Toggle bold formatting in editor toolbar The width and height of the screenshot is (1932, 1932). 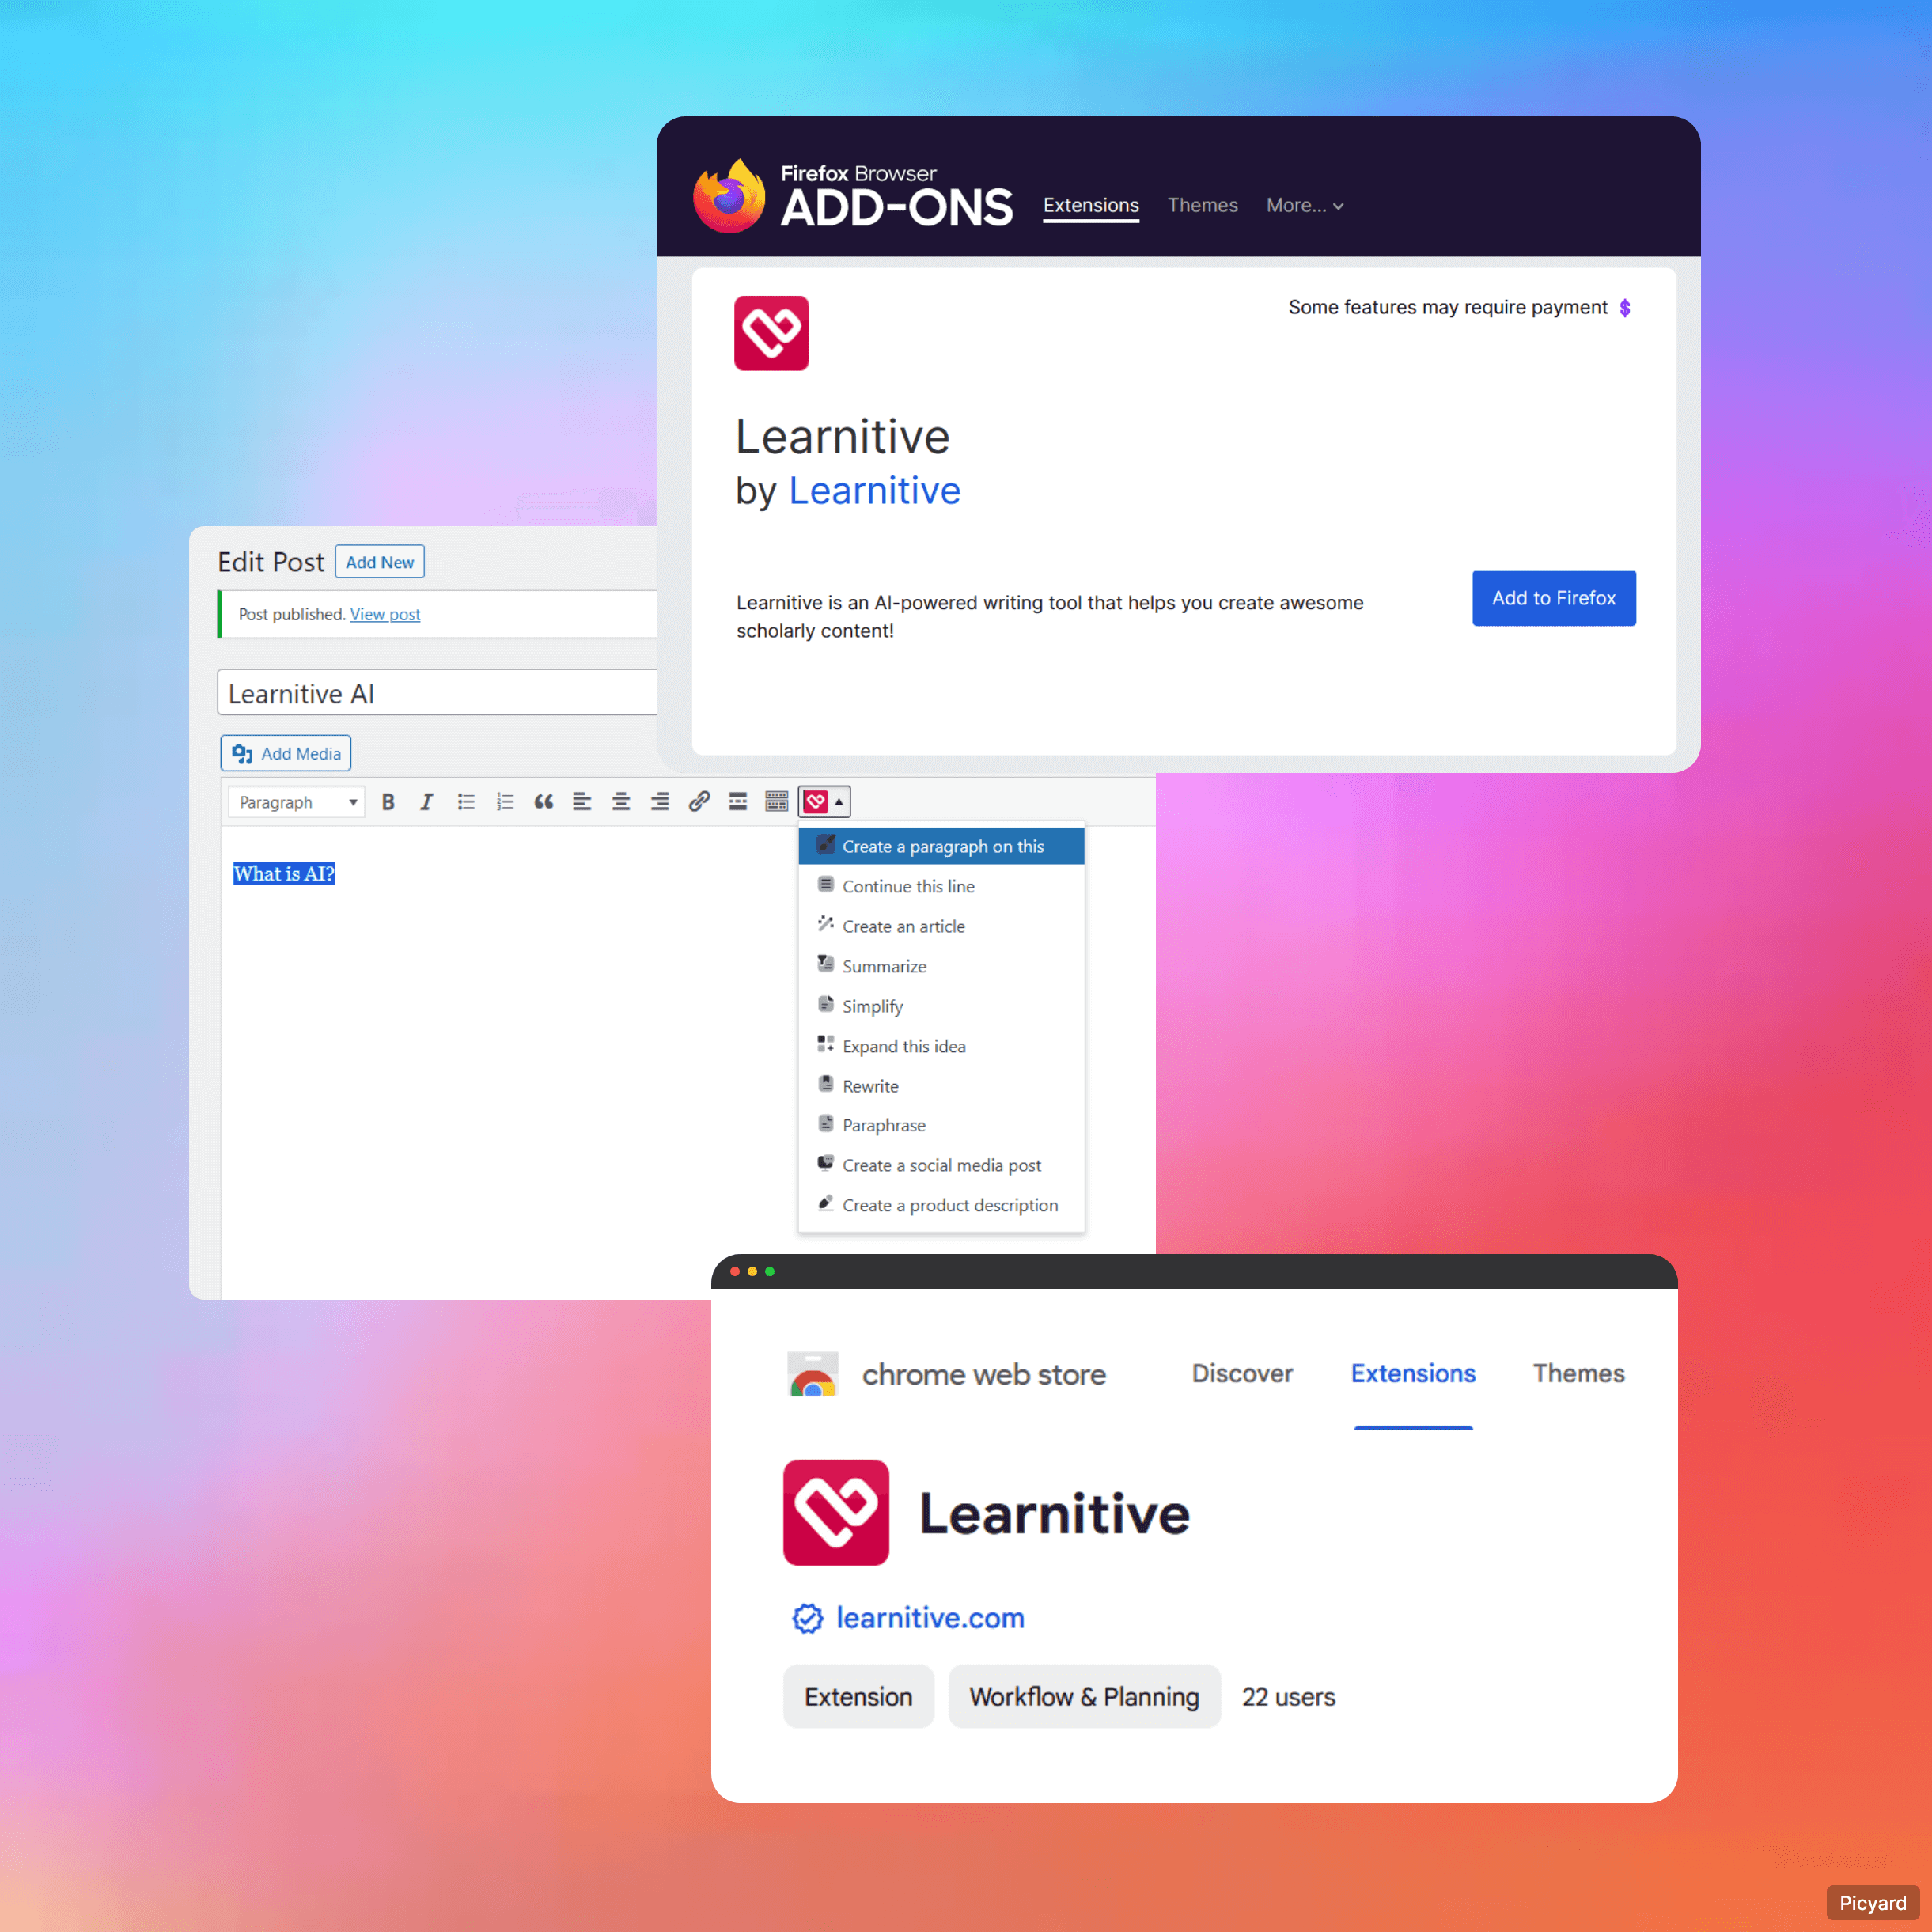[388, 802]
